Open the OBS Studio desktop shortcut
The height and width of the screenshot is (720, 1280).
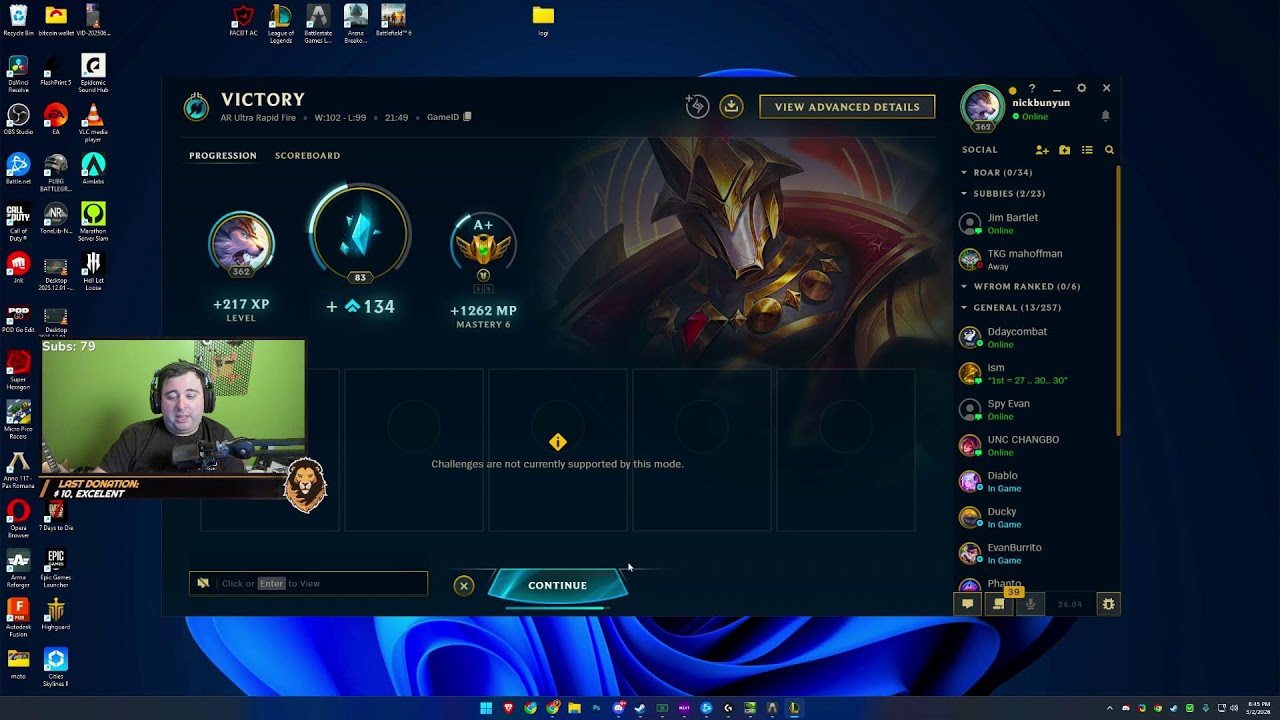(18, 120)
